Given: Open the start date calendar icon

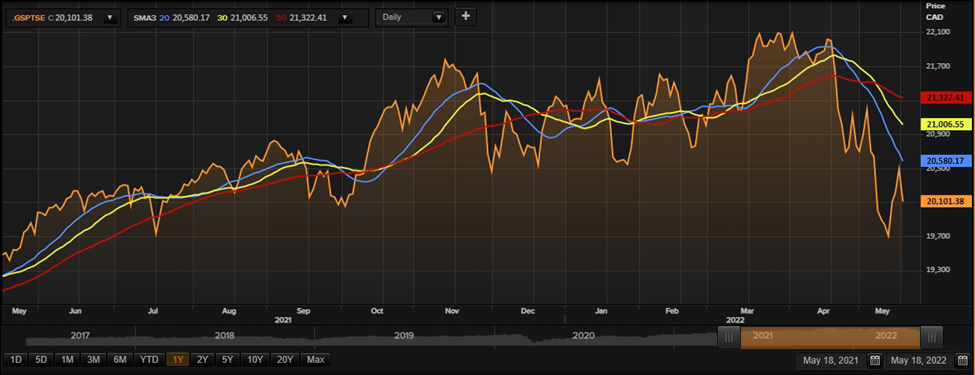Looking at the screenshot, I should [874, 361].
